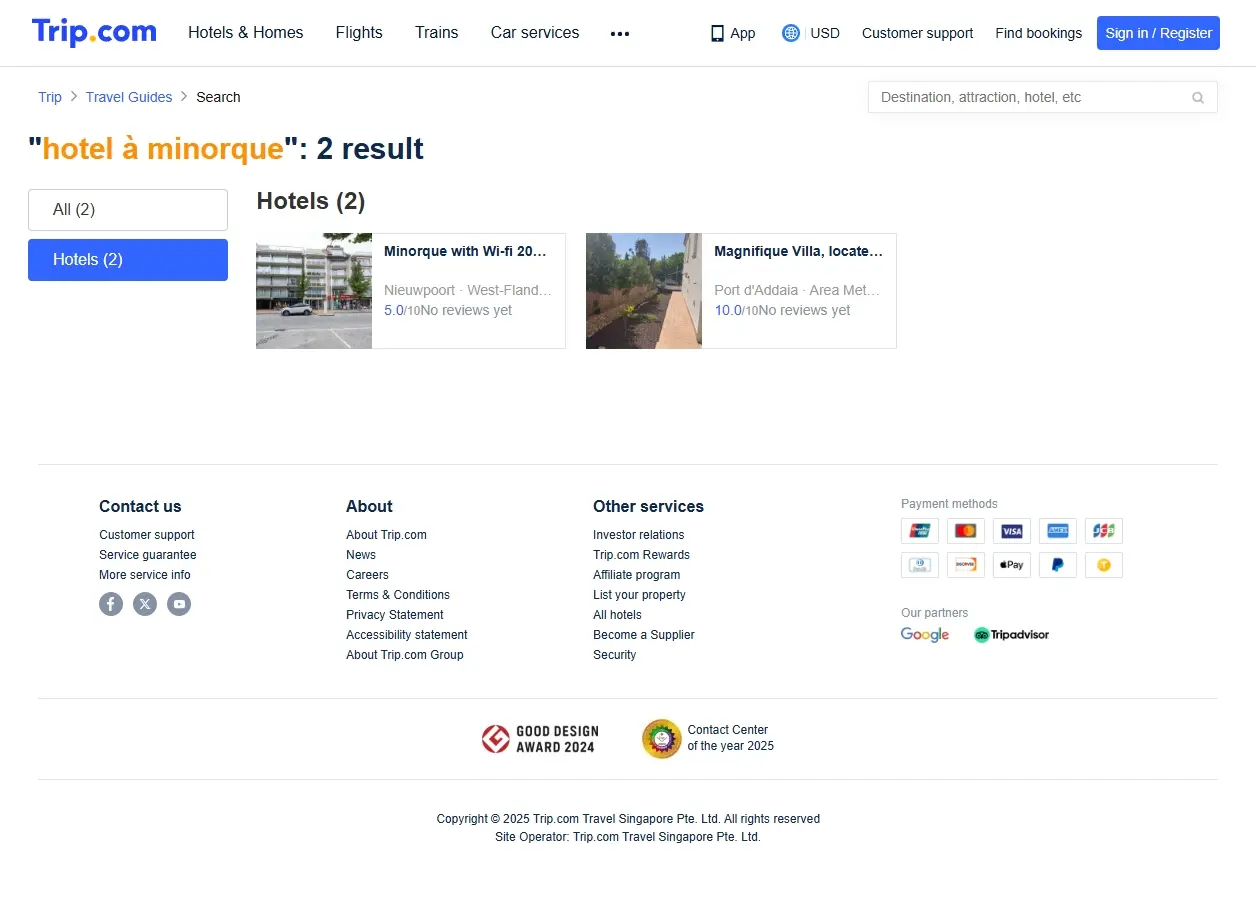Viewport: 1256px width, 921px height.
Task: Click the search magnifier icon
Action: coord(1198,98)
